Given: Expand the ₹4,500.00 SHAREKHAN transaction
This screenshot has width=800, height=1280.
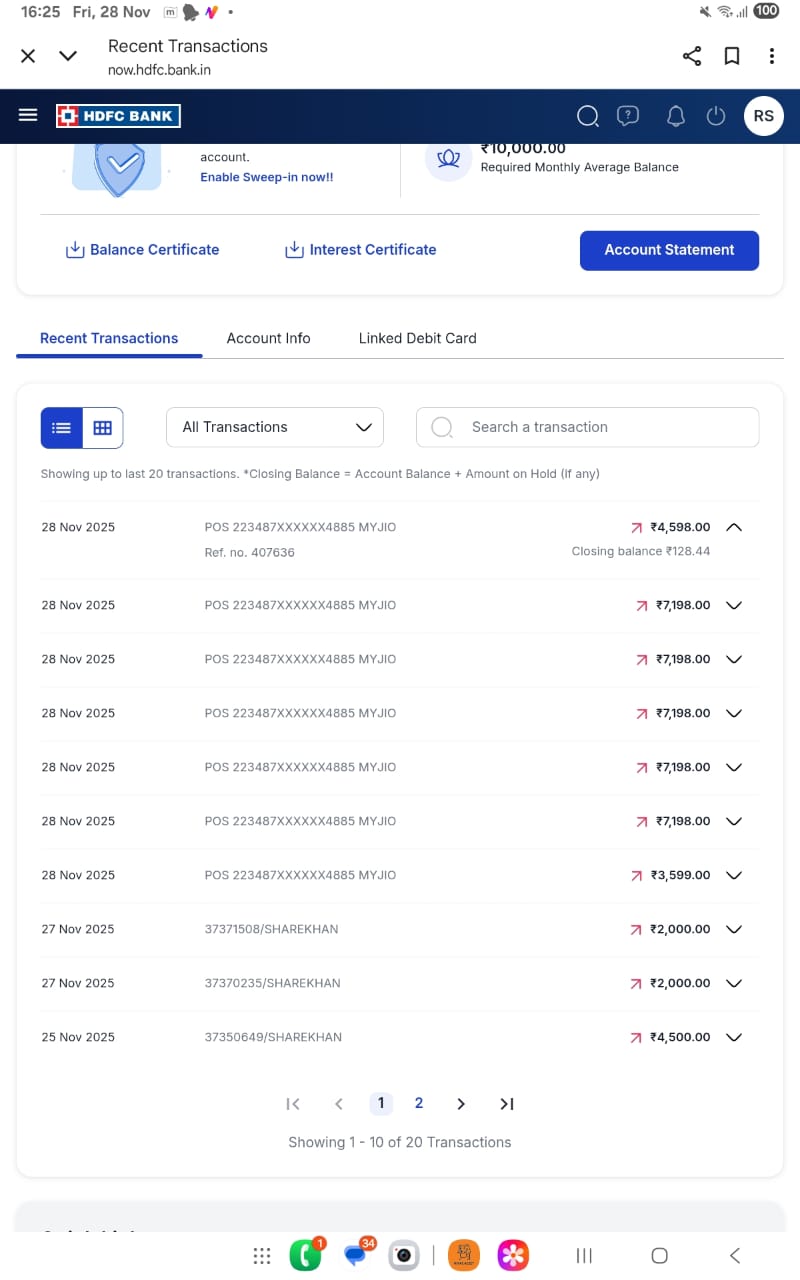Looking at the screenshot, I should point(733,1037).
